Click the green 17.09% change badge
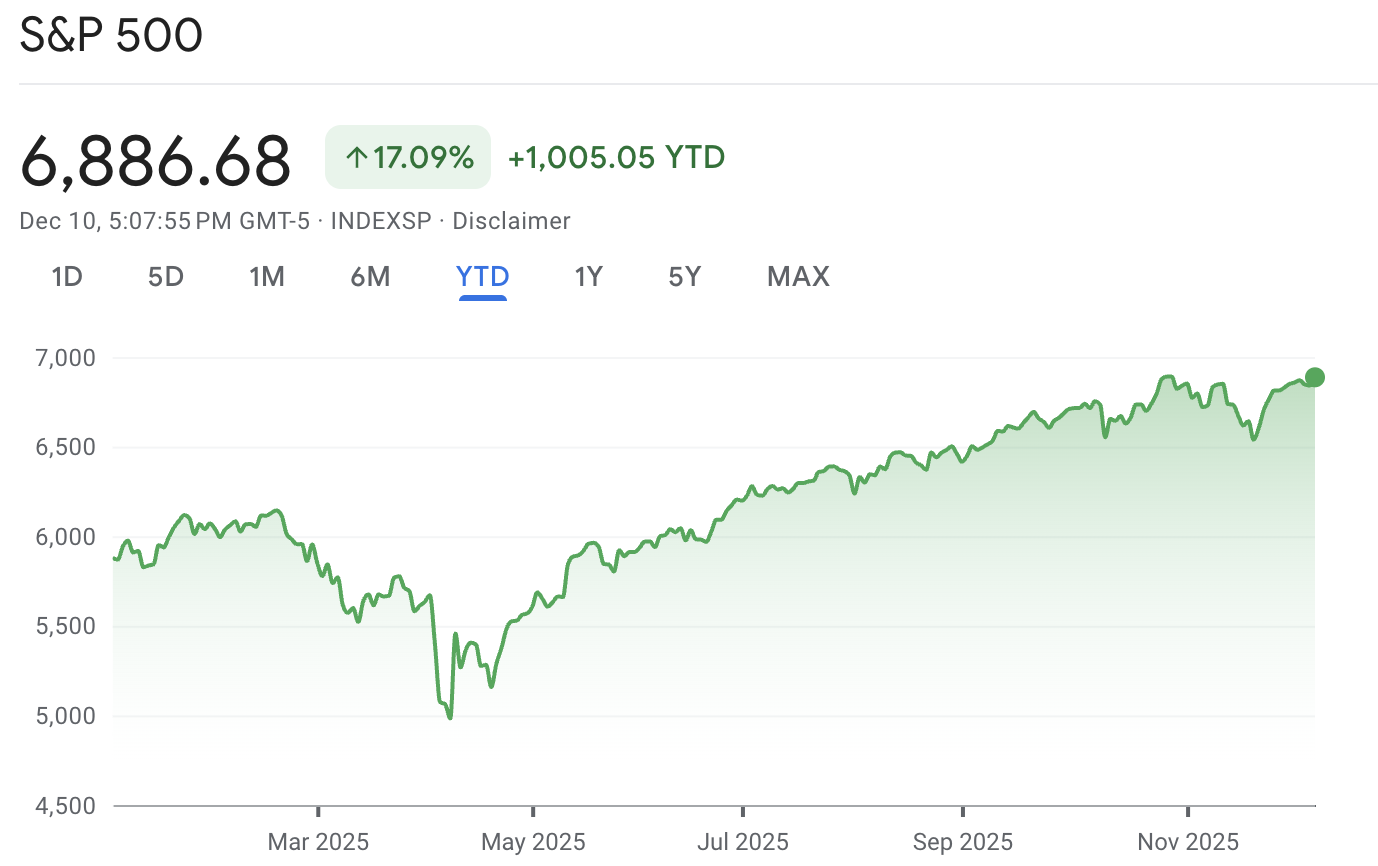The image size is (1378, 866). pos(407,157)
